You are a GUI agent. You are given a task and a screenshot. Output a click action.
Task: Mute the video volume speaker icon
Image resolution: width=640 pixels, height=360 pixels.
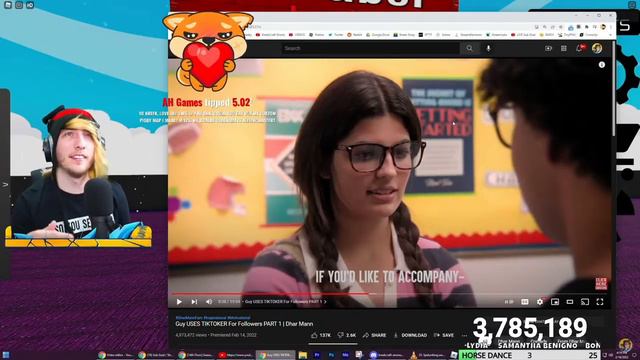pyautogui.click(x=209, y=302)
